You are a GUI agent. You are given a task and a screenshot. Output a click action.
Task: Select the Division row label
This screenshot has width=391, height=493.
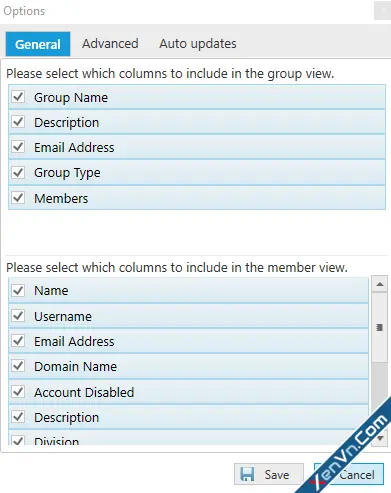pos(56,441)
